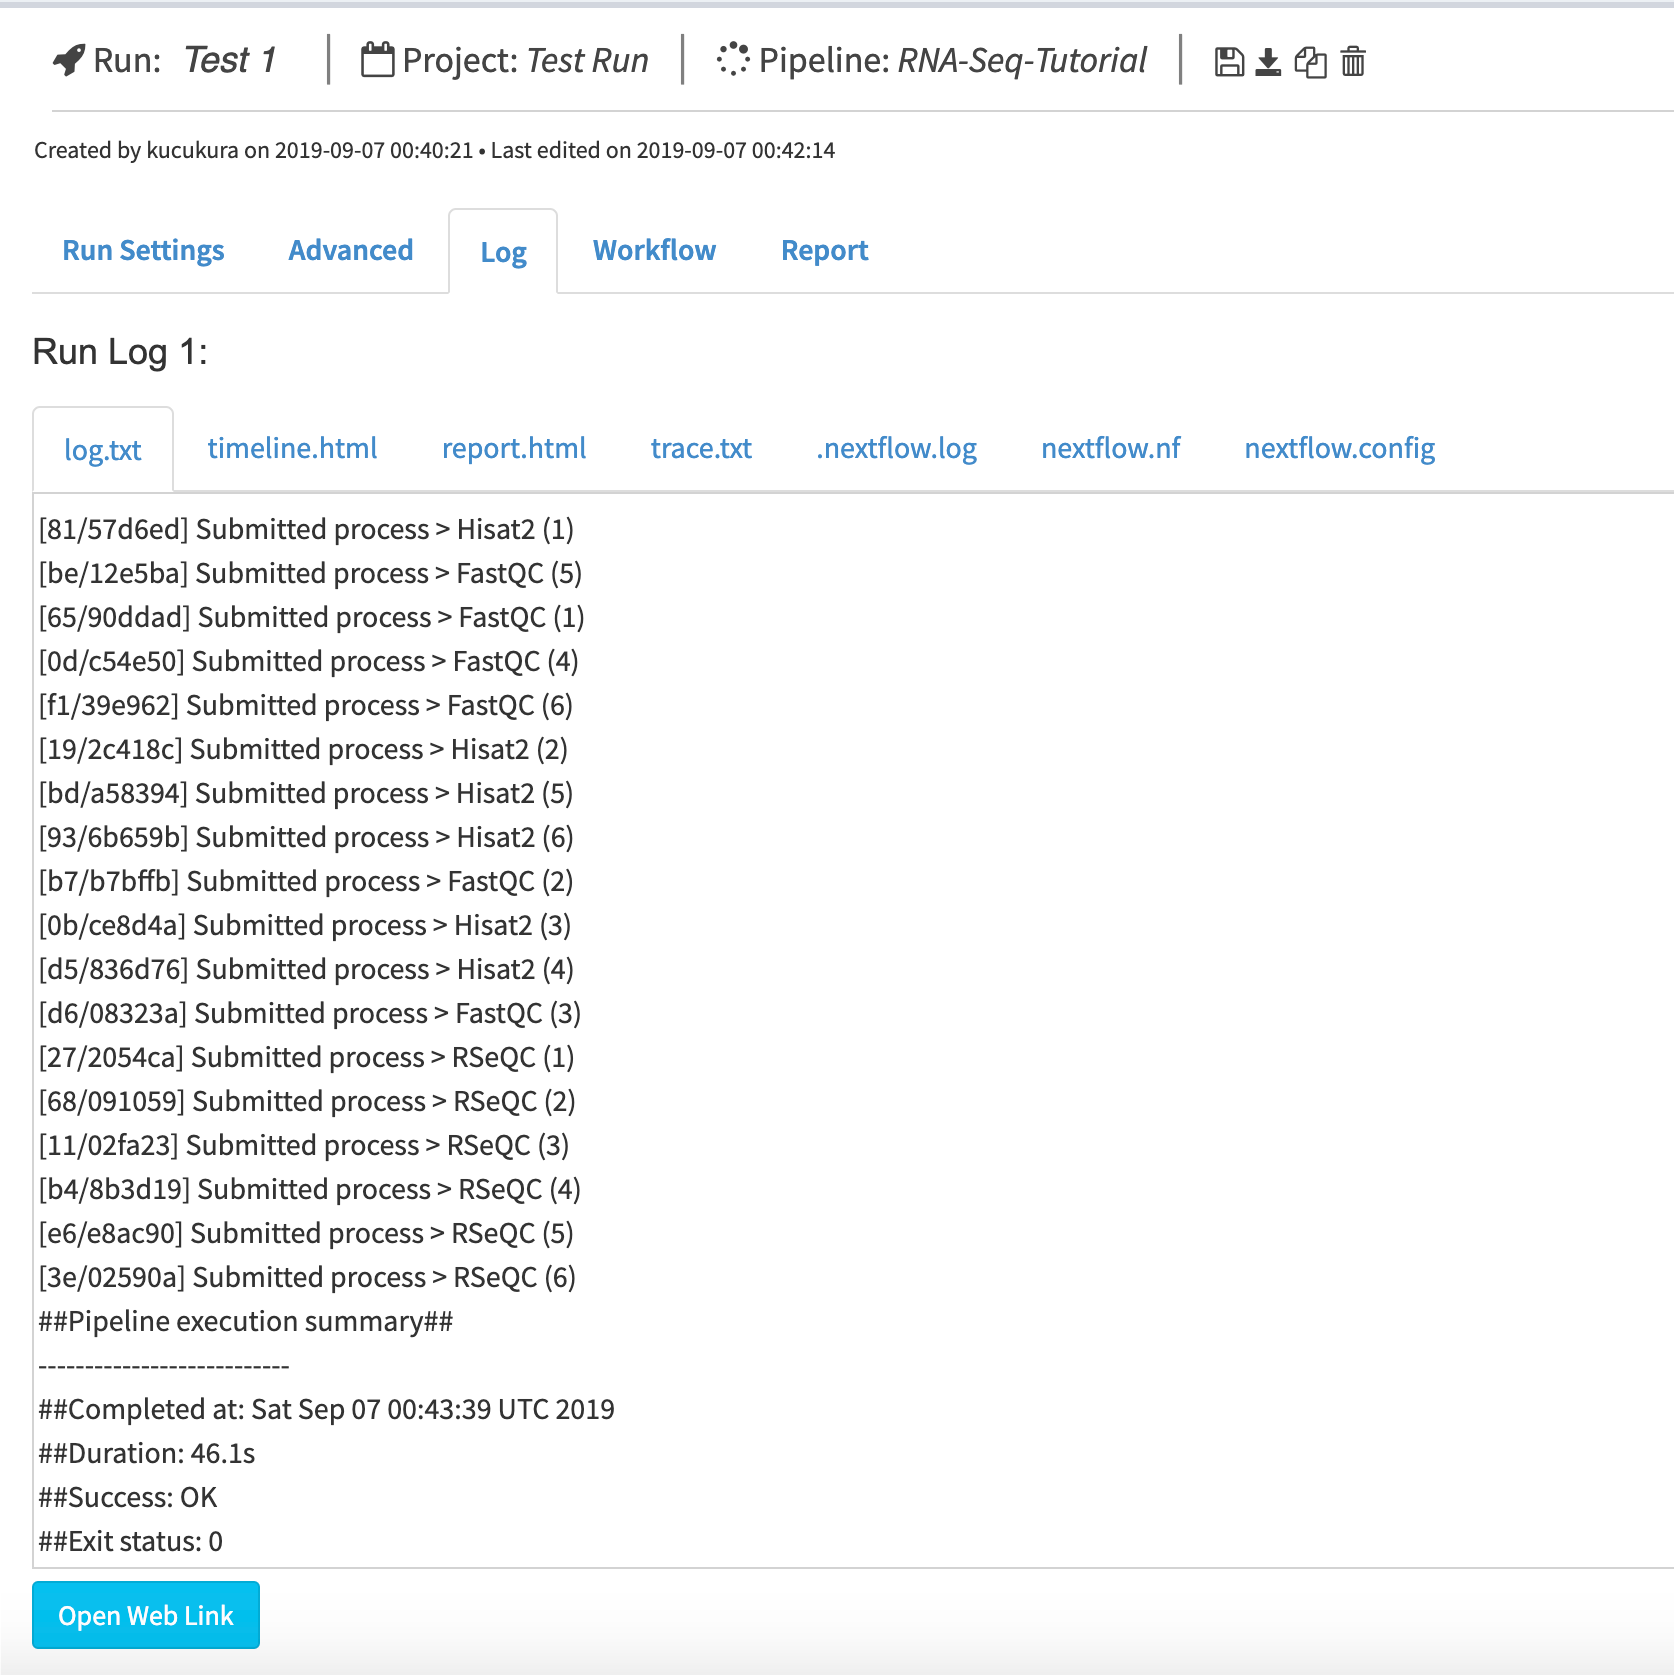Open the timeline.html file tab

(x=292, y=448)
